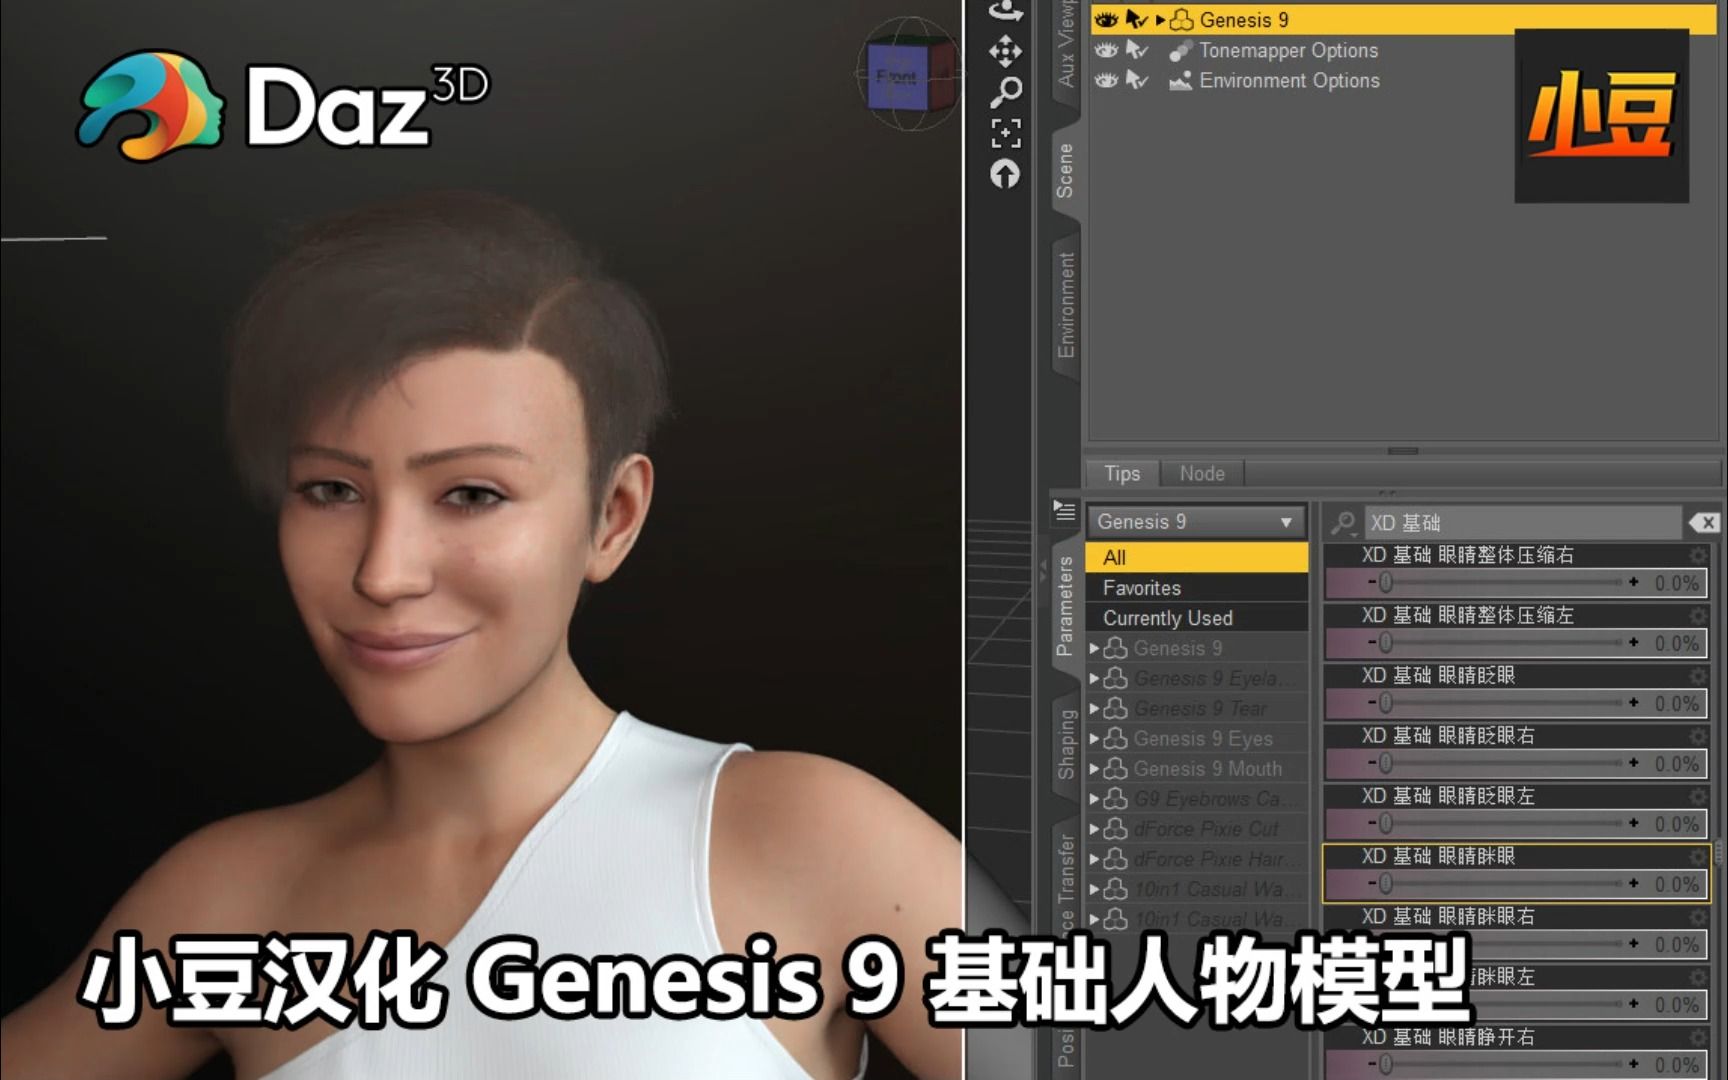Open the Genesis 9 node selection dropdown
This screenshot has height=1080, width=1728.
tap(1196, 522)
